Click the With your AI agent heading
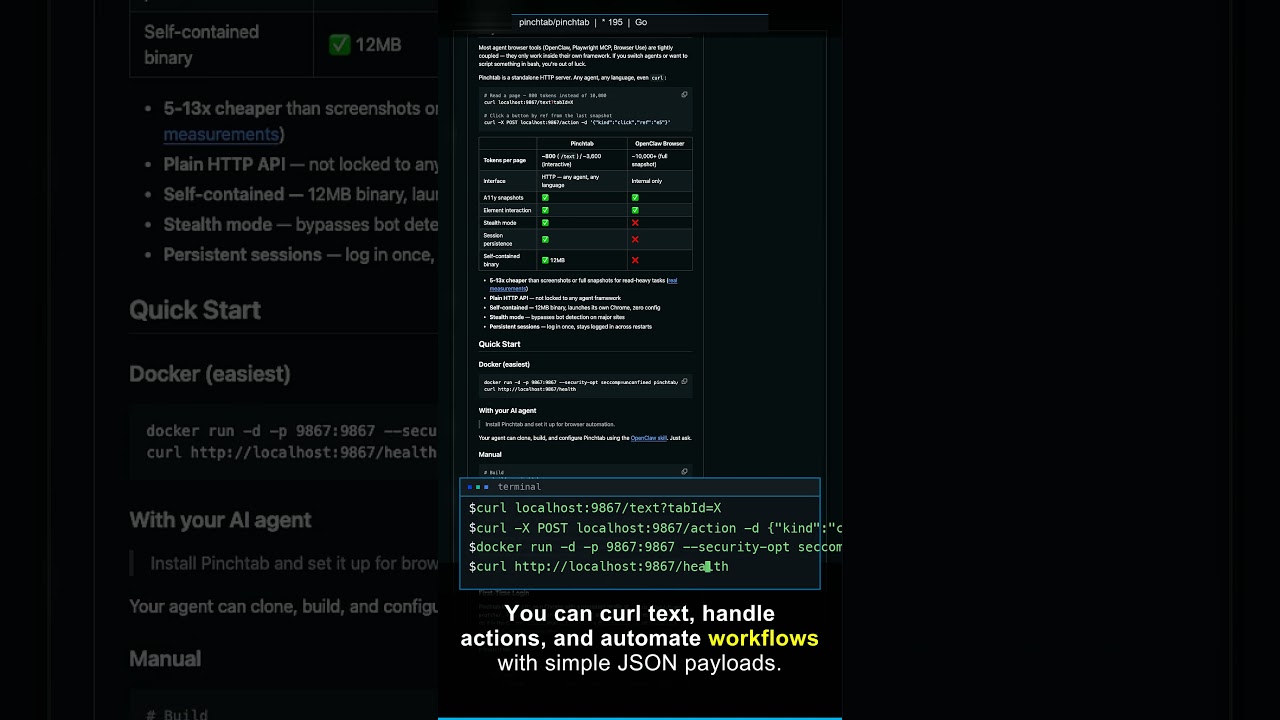Screen dimensions: 1280x720 507,410
